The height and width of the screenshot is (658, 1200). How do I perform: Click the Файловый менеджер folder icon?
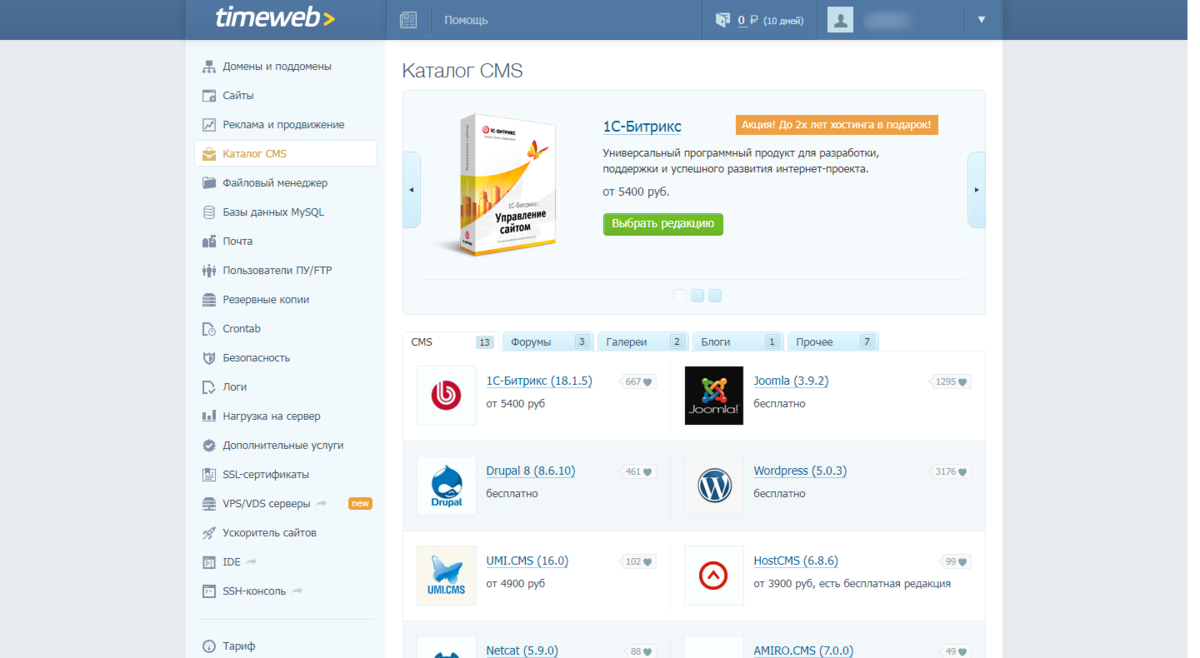[x=209, y=183]
